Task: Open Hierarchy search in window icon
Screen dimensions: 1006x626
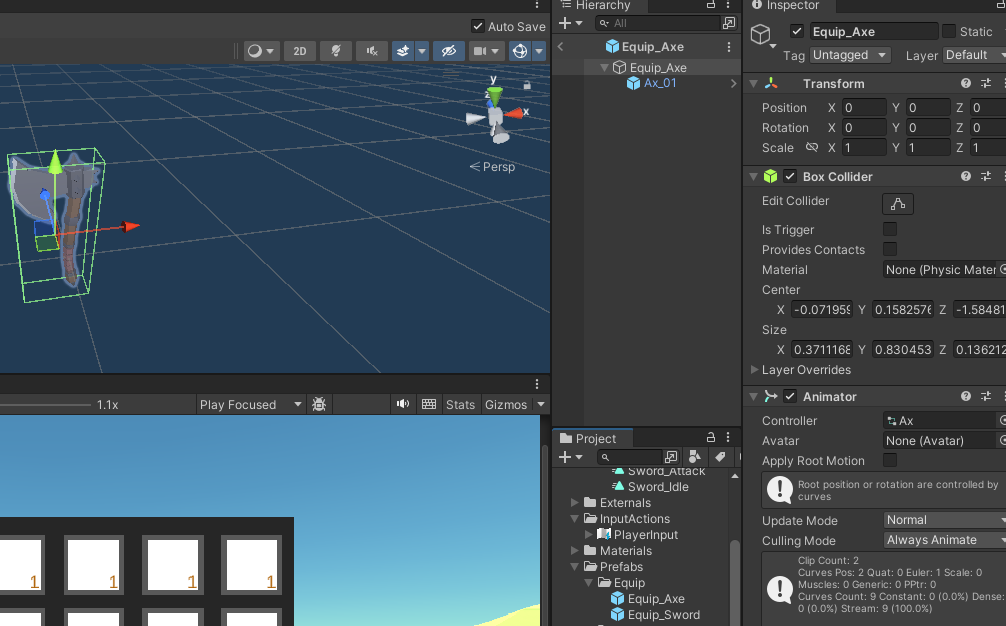Action: pyautogui.click(x=729, y=23)
